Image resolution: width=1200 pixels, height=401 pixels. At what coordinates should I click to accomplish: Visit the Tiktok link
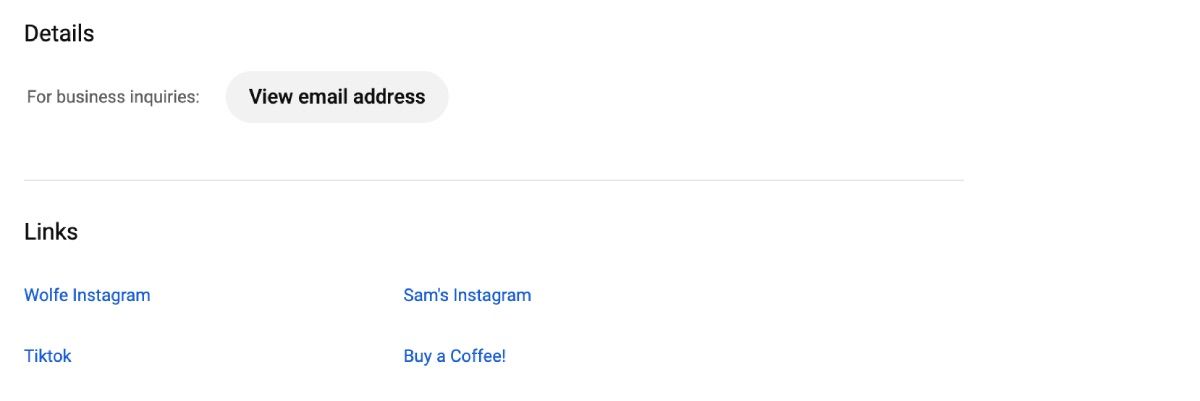pyautogui.click(x=48, y=356)
